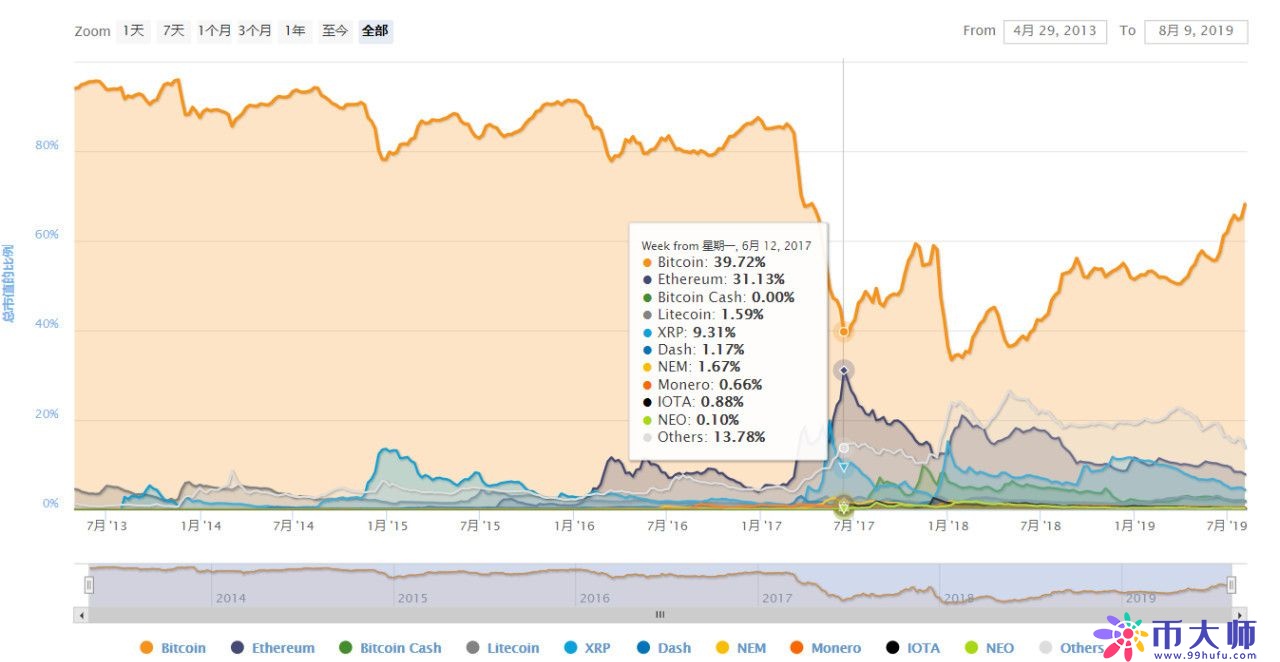Select the 全部 zoom option
1280x662 pixels.
pos(375,31)
